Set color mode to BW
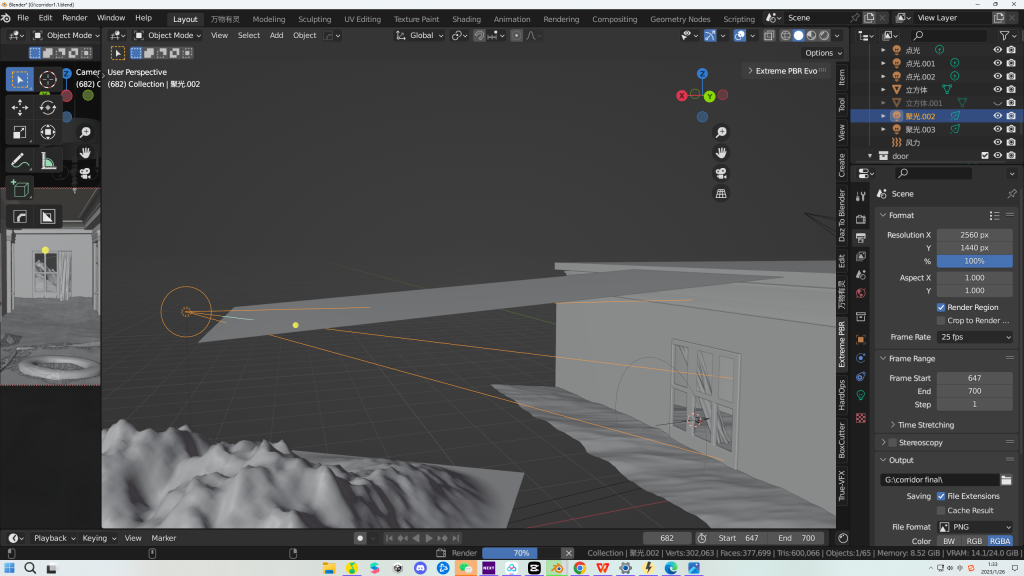Screen dimensions: 1024x576 tap(949, 541)
